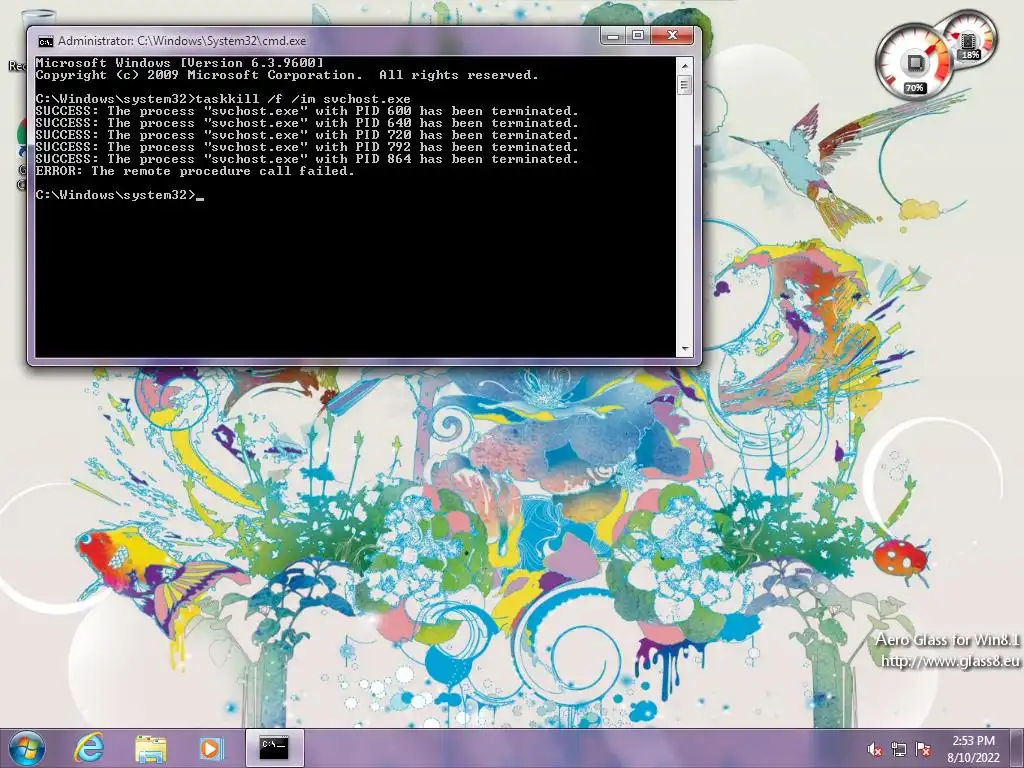Open the Action Center flag icon
Screen dimensions: 1024x768
pyautogui.click(x=923, y=750)
